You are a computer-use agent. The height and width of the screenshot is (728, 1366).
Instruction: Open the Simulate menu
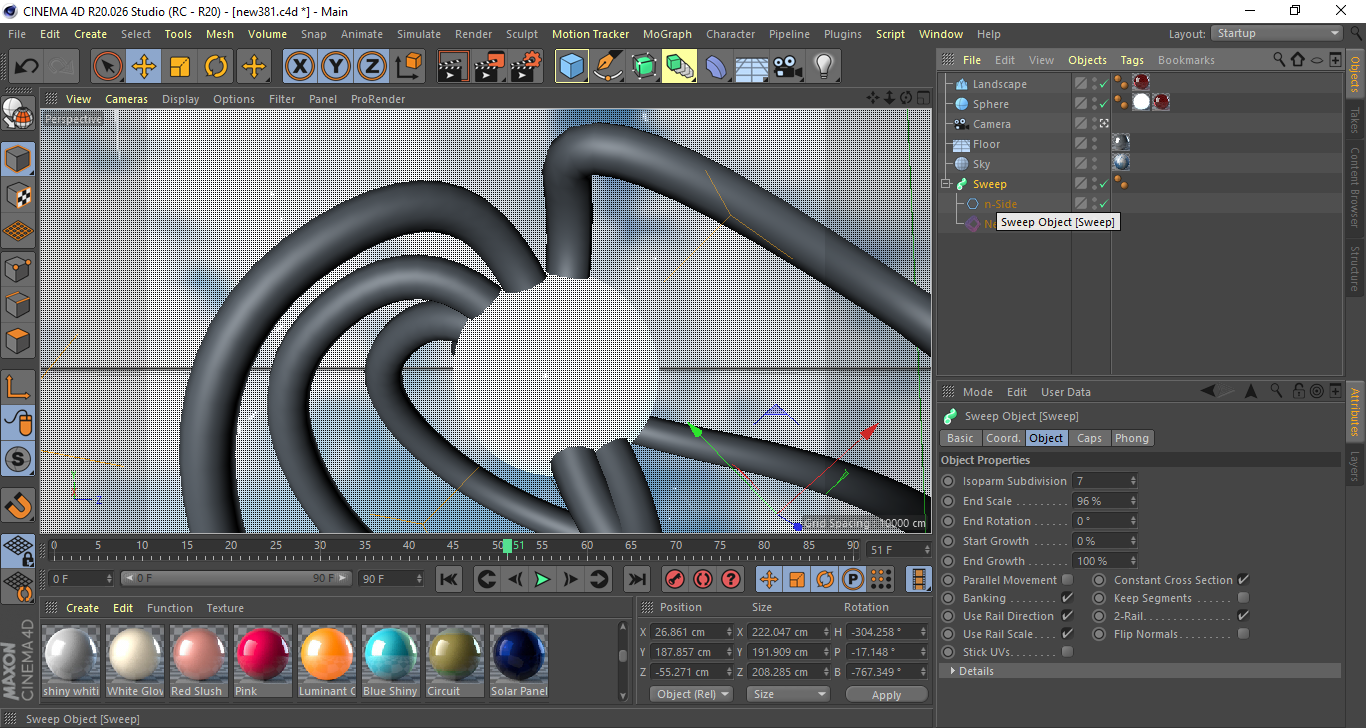click(x=419, y=34)
